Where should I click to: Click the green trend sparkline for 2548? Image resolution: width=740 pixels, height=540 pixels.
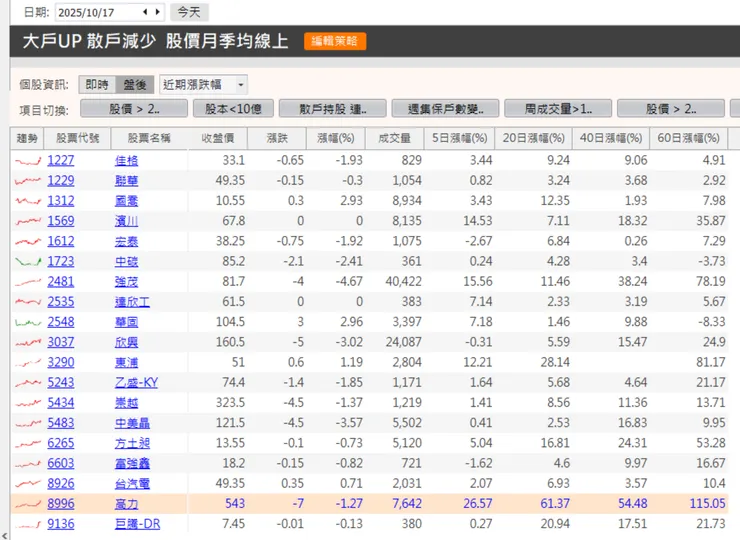point(28,322)
